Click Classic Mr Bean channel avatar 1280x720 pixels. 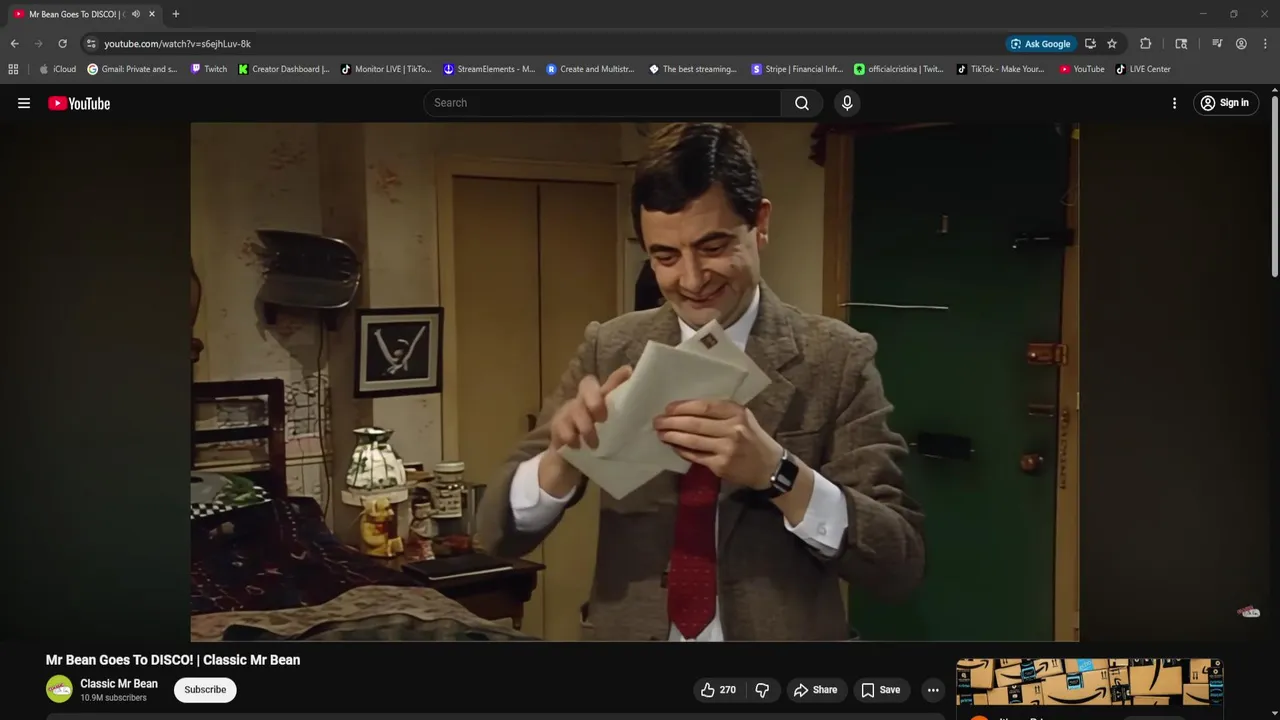(60, 689)
